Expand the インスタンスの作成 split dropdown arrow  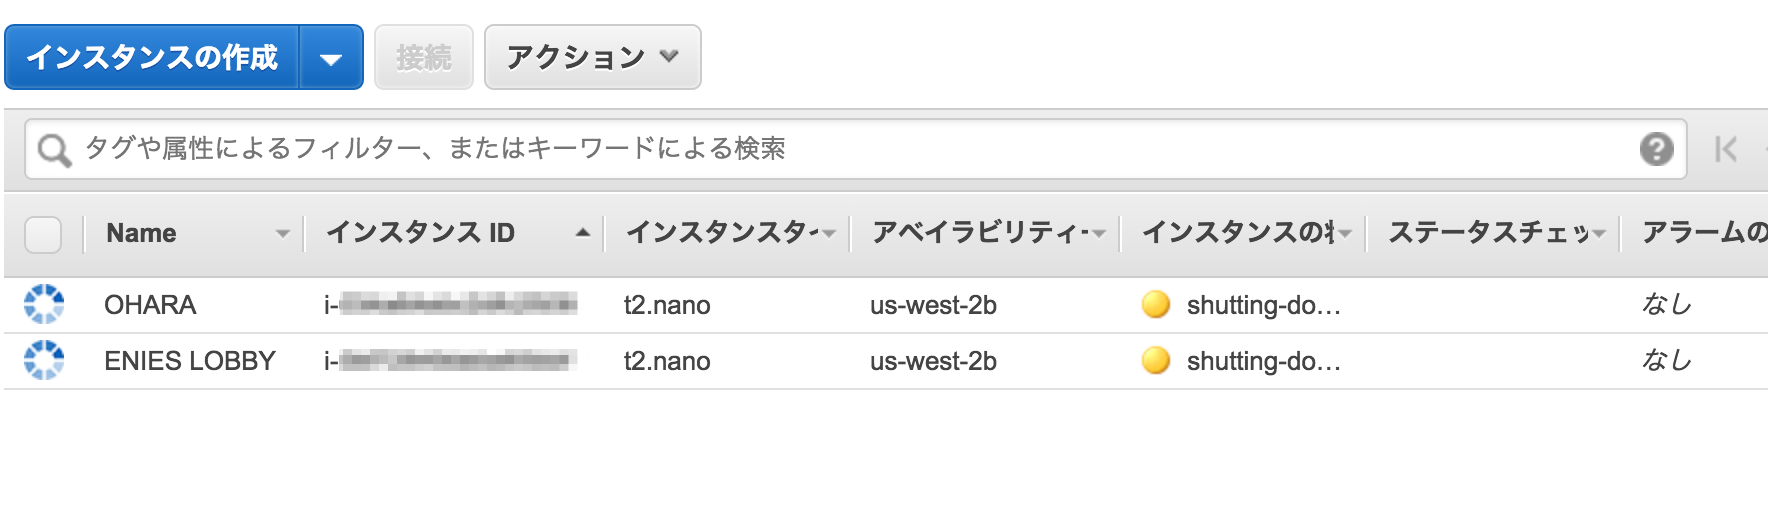[331, 58]
